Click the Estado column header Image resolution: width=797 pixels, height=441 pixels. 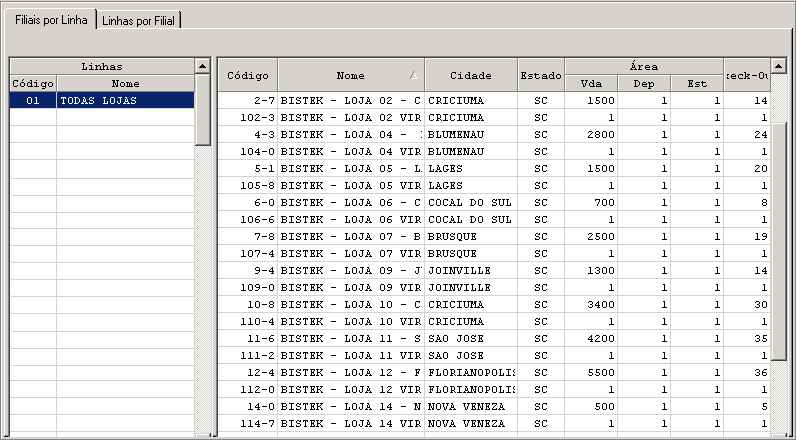(541, 75)
